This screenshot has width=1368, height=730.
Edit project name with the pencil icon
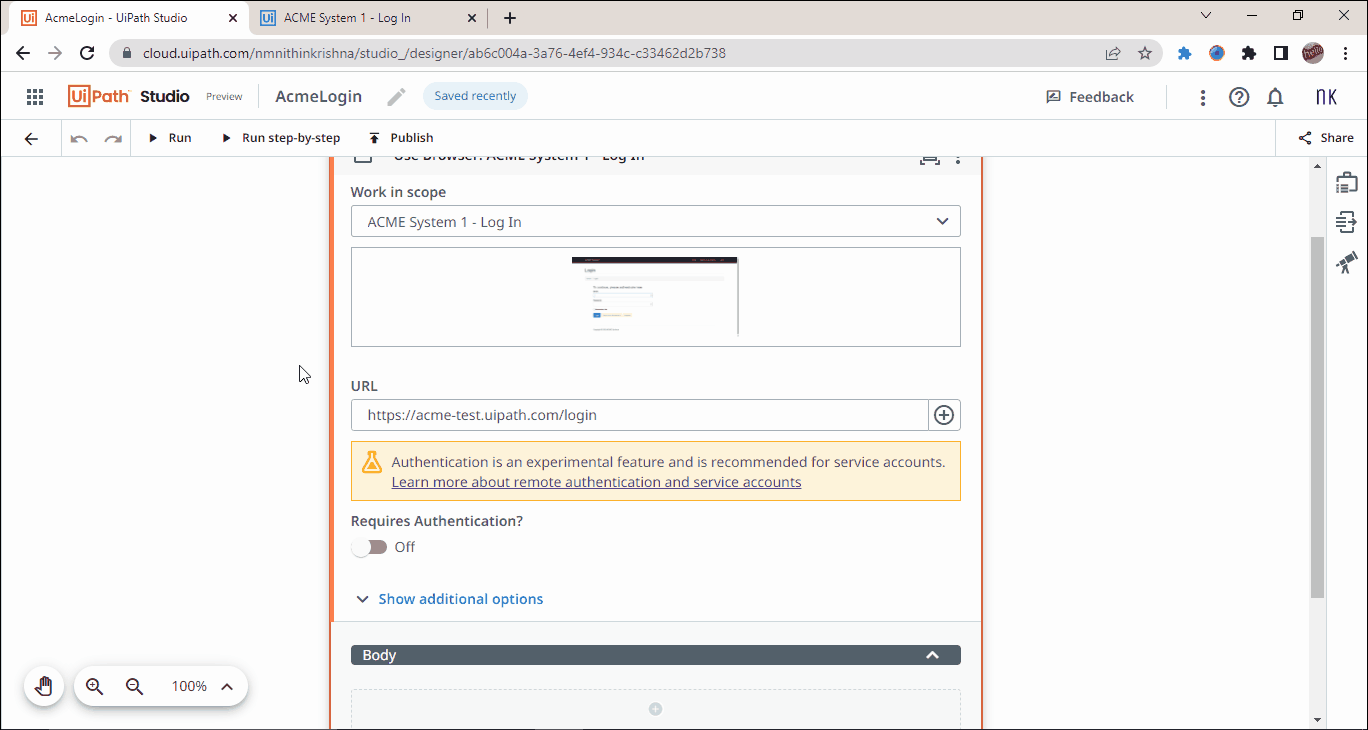[397, 97]
